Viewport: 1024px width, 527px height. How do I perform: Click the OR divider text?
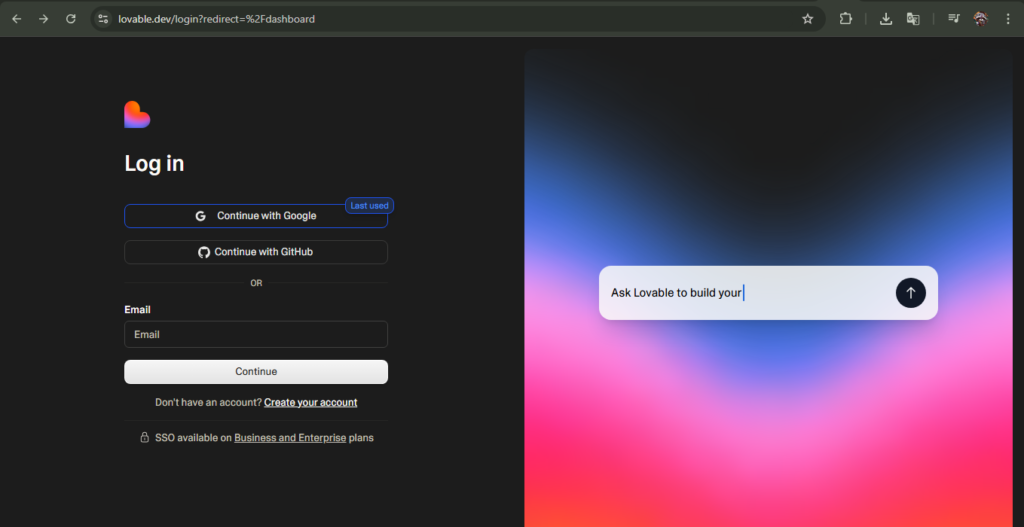point(256,283)
